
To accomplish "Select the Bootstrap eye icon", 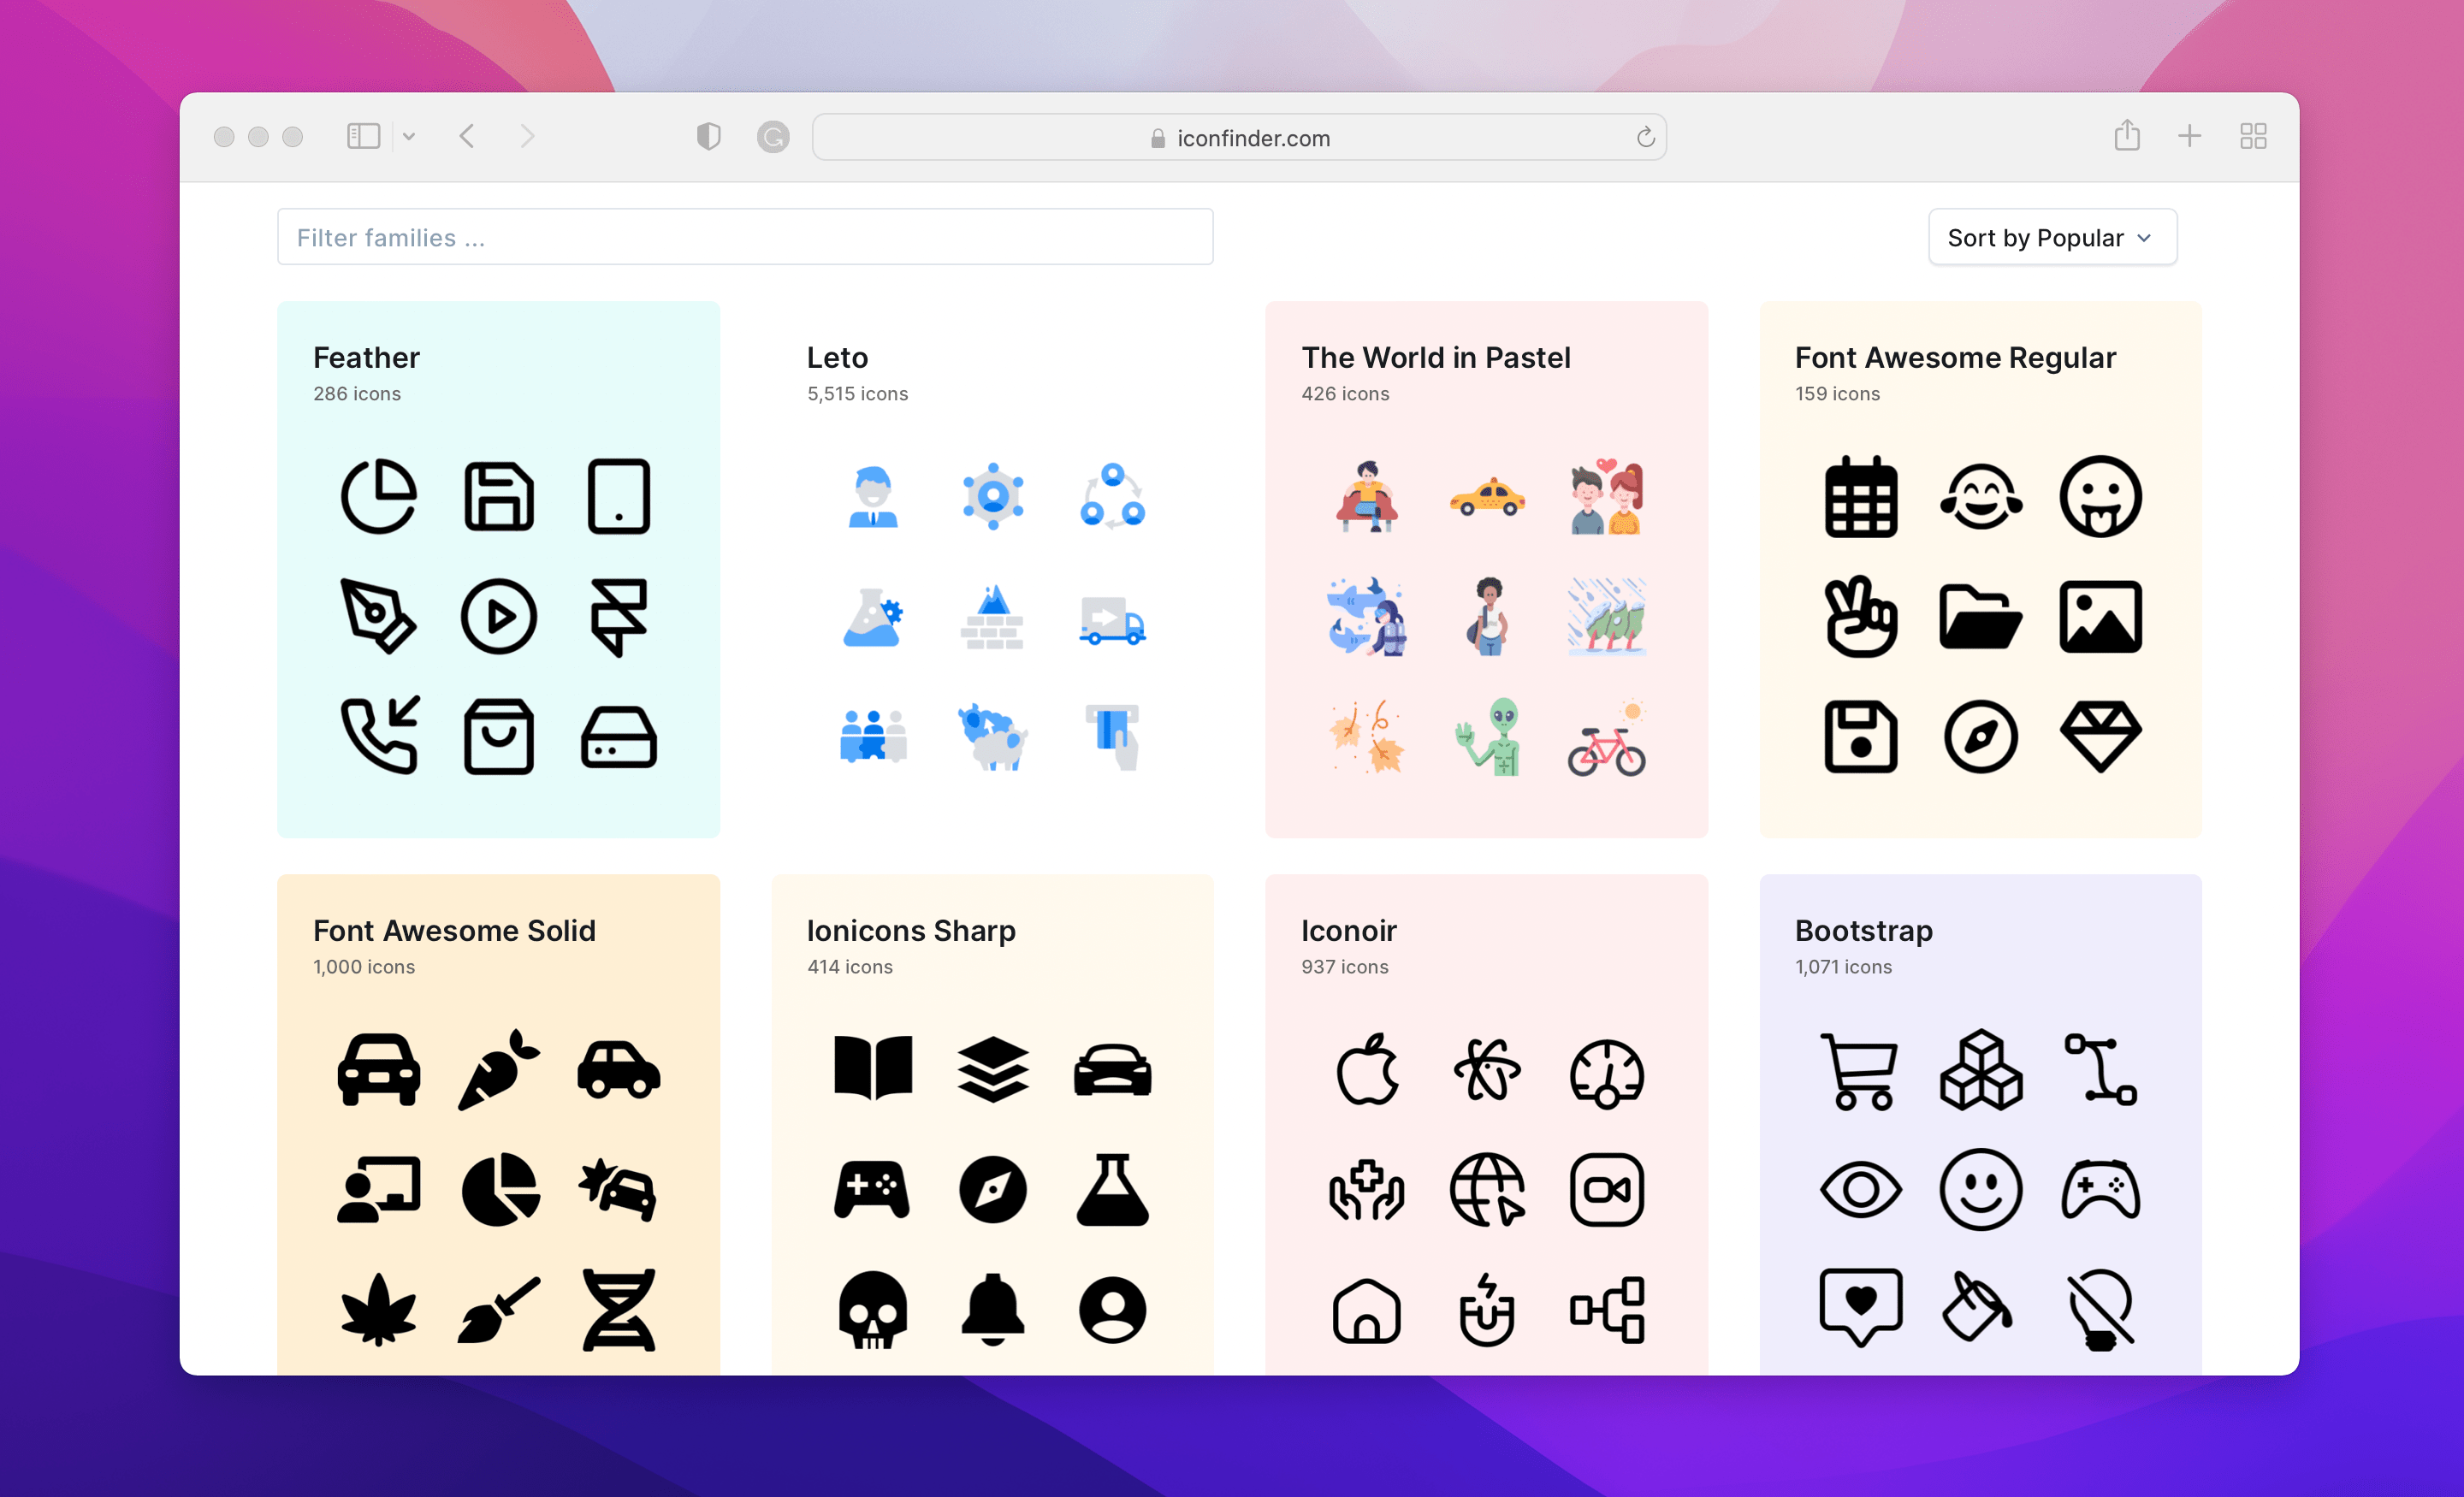I will point(1860,1190).
